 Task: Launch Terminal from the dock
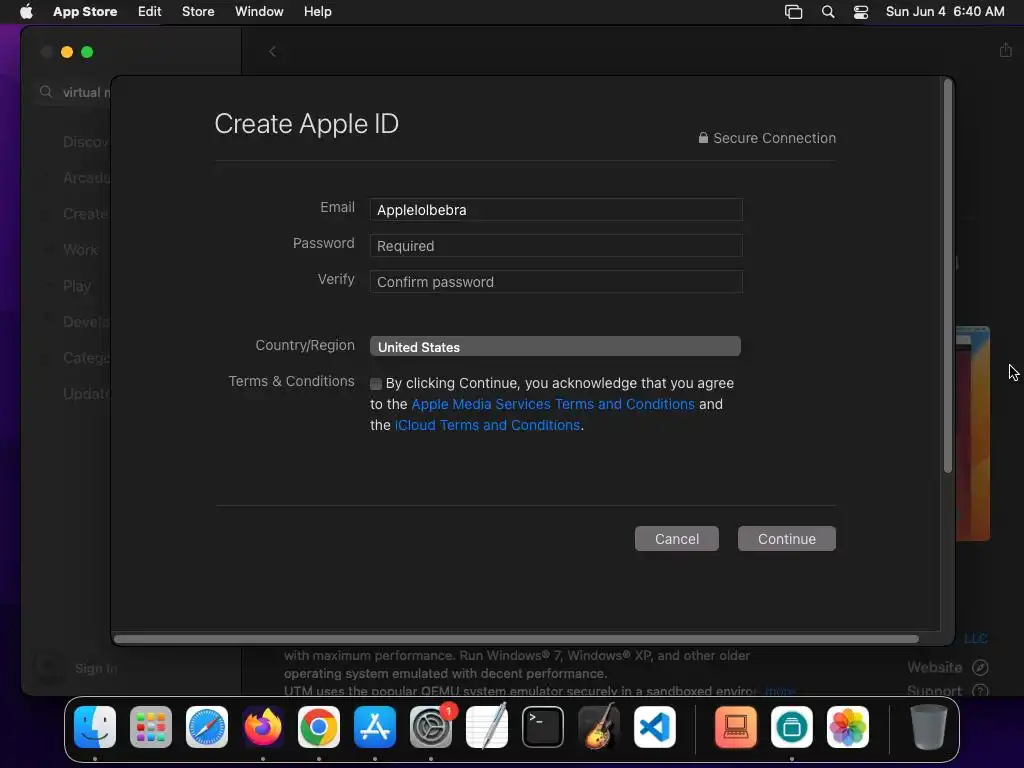pyautogui.click(x=543, y=727)
